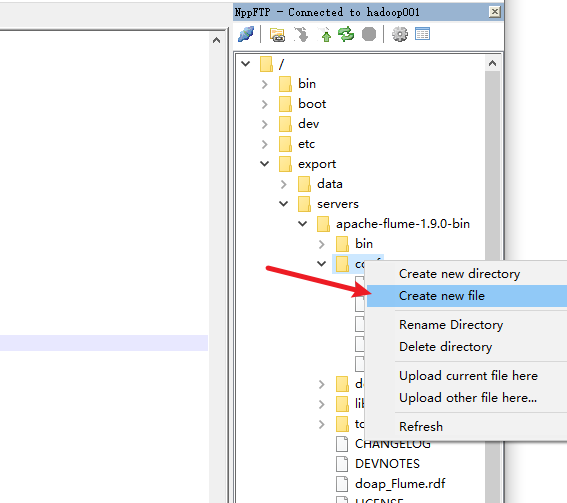Click the NppFTP tree vertical scrollbar thumb
This screenshot has height=503, width=567.
pos(492,165)
